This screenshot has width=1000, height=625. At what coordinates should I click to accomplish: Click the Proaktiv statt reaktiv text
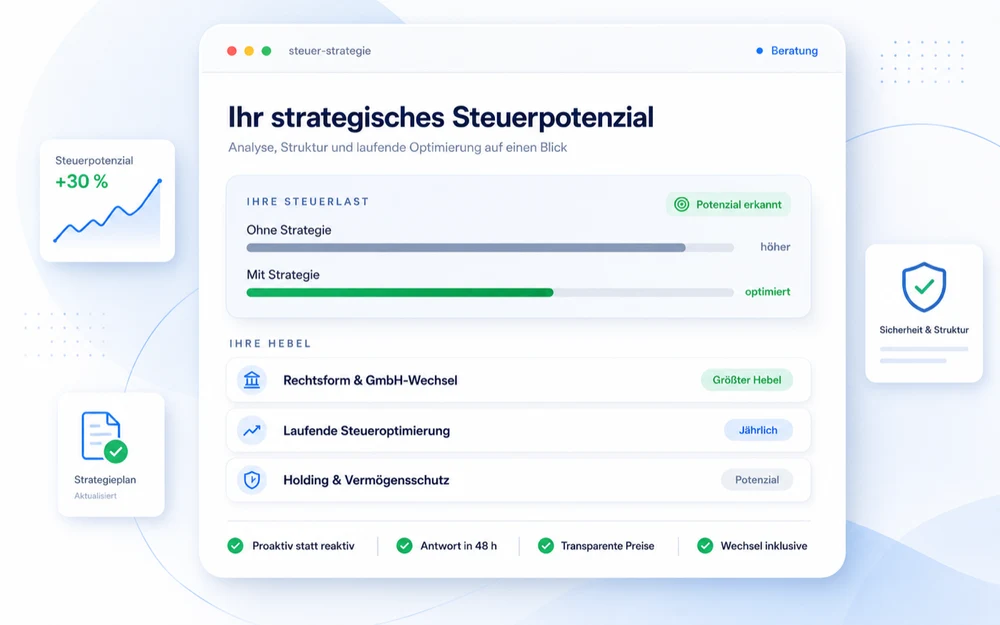tap(303, 546)
